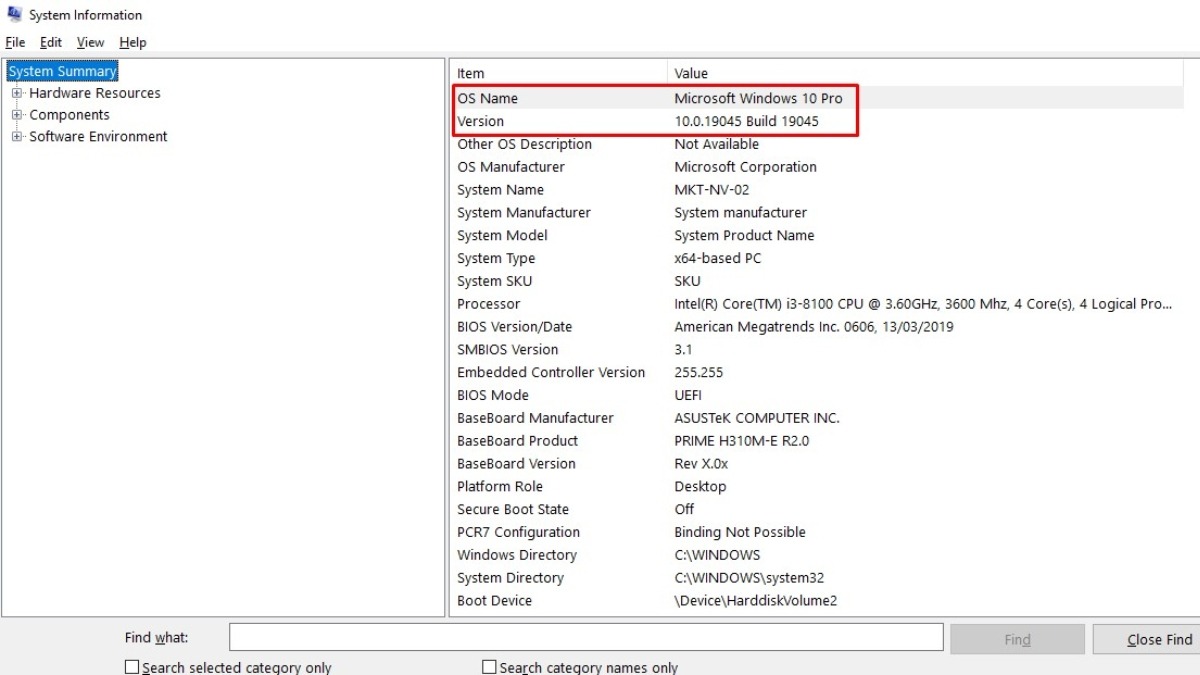
Task: Expand the Hardware Resources node
Action: pyautogui.click(x=17, y=93)
